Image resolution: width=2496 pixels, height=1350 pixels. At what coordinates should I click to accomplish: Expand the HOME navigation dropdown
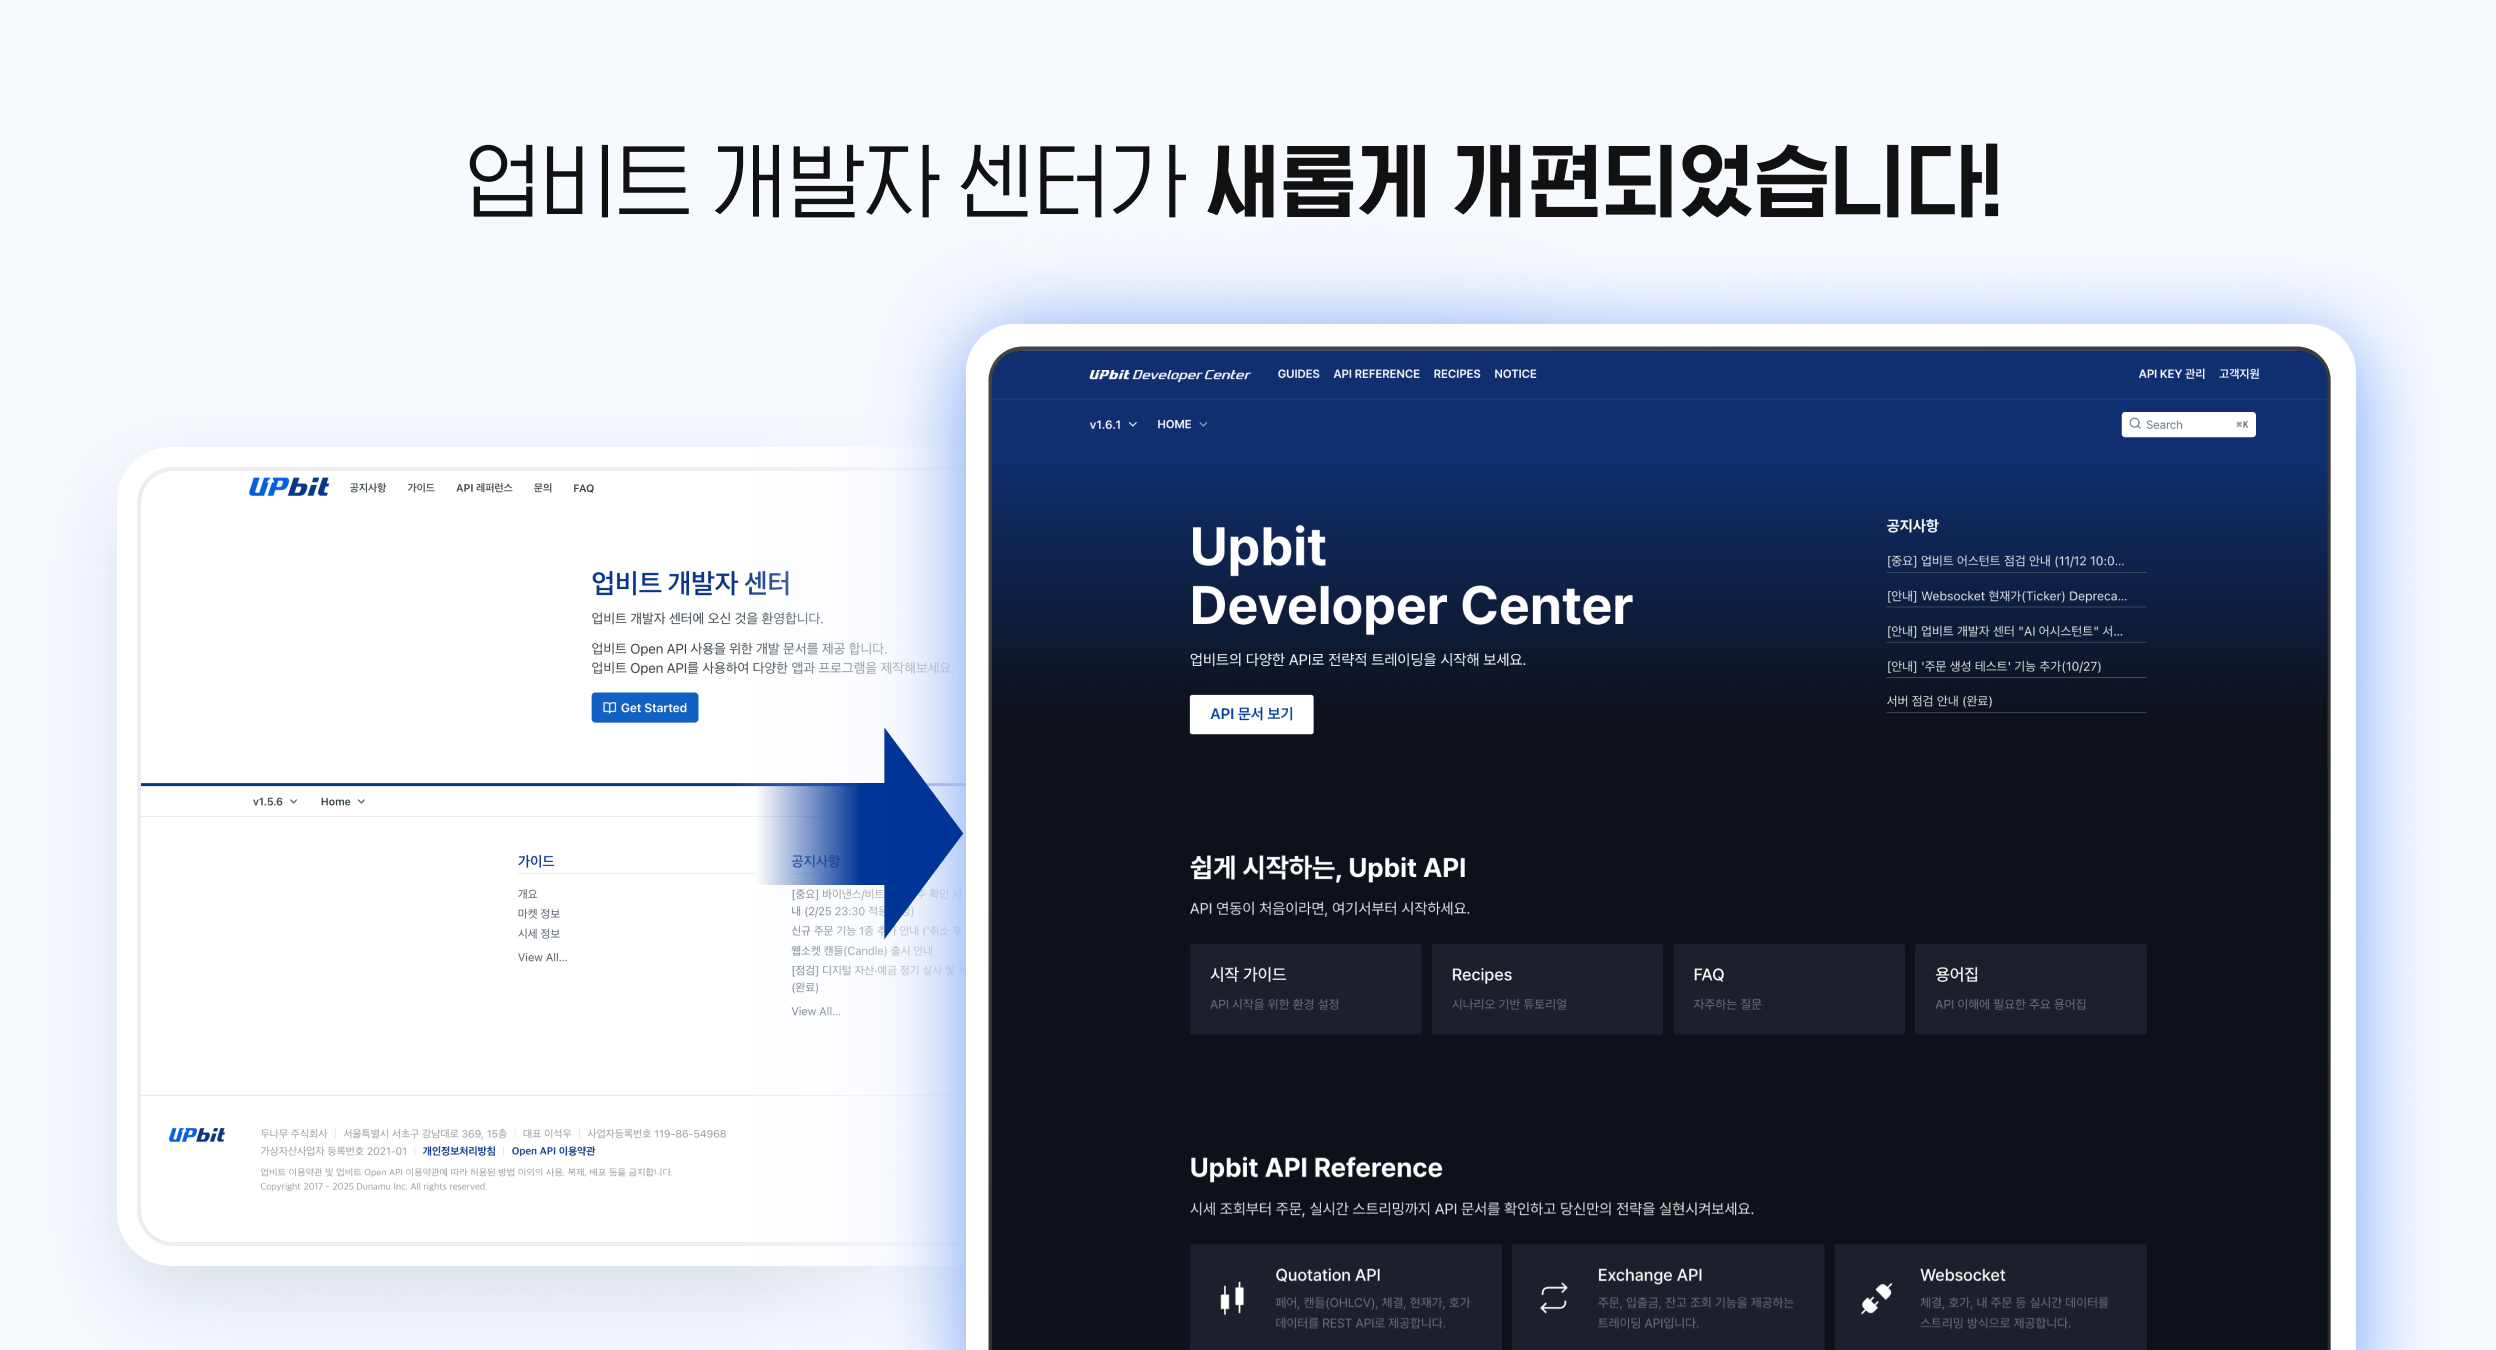(x=1182, y=424)
